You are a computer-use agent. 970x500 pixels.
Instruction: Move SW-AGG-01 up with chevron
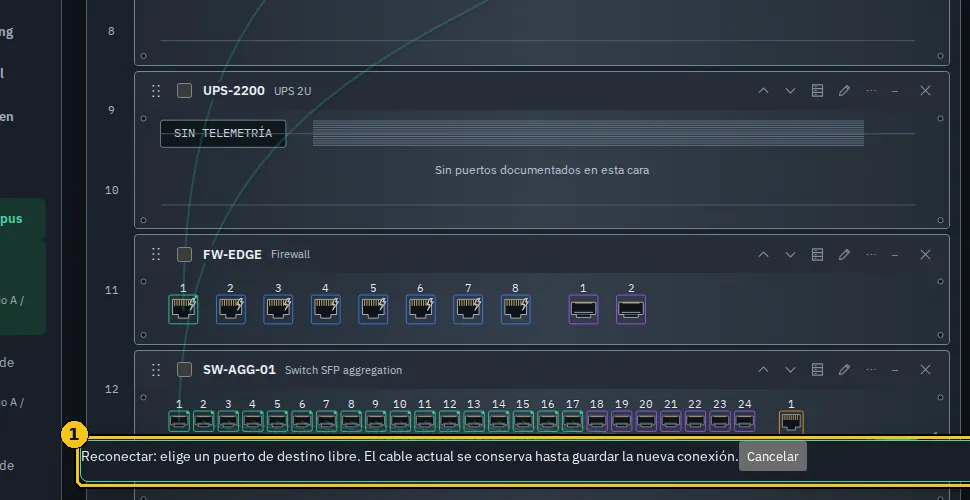[763, 370]
